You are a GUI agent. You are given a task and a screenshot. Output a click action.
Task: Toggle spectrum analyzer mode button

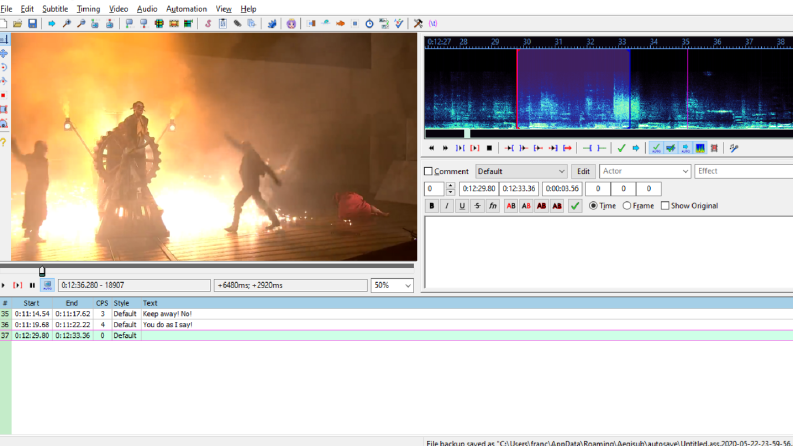(x=699, y=148)
